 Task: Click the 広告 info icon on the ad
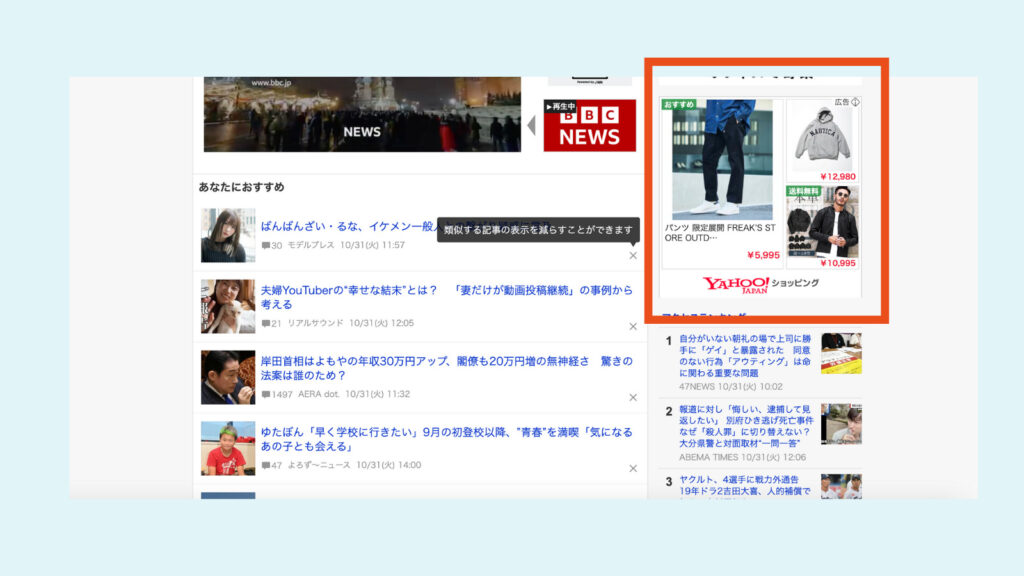(855, 103)
